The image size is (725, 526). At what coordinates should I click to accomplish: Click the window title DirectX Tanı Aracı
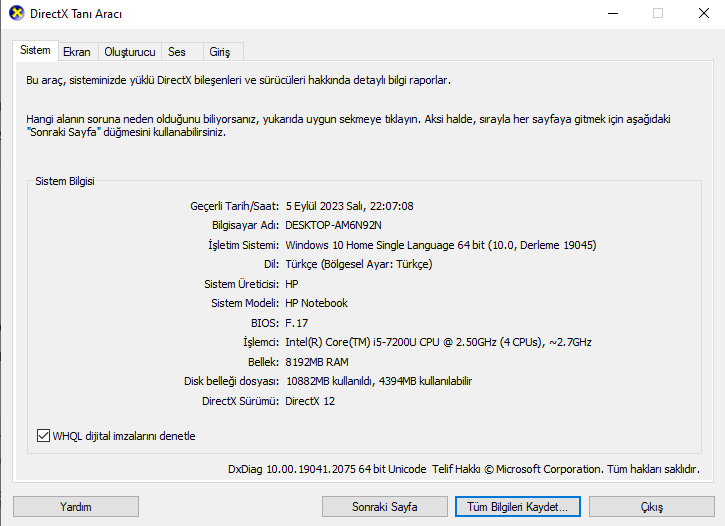tap(76, 14)
